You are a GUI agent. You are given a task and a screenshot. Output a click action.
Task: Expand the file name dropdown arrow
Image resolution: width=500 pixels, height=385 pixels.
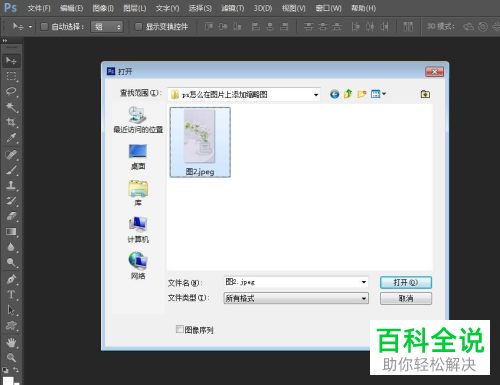click(364, 282)
